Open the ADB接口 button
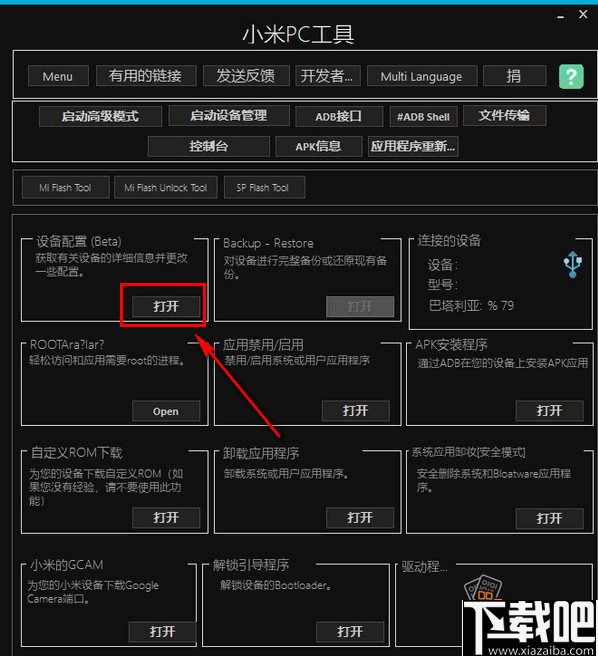 (339, 116)
